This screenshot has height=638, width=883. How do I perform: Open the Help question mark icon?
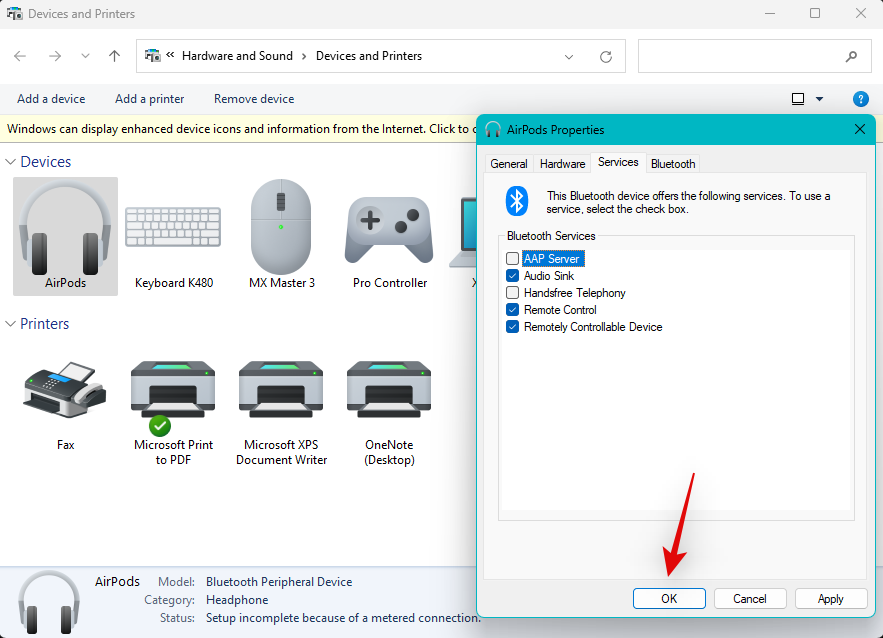[x=860, y=99]
